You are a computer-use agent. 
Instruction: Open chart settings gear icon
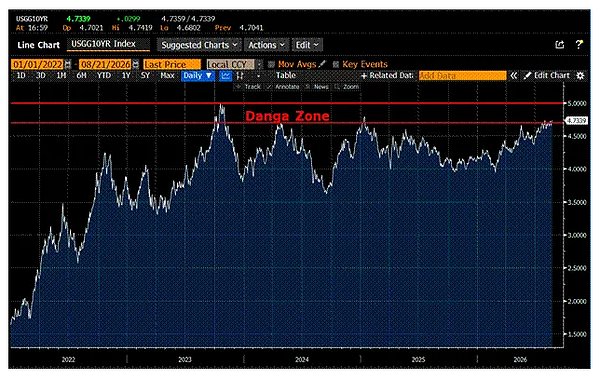[x=580, y=76]
